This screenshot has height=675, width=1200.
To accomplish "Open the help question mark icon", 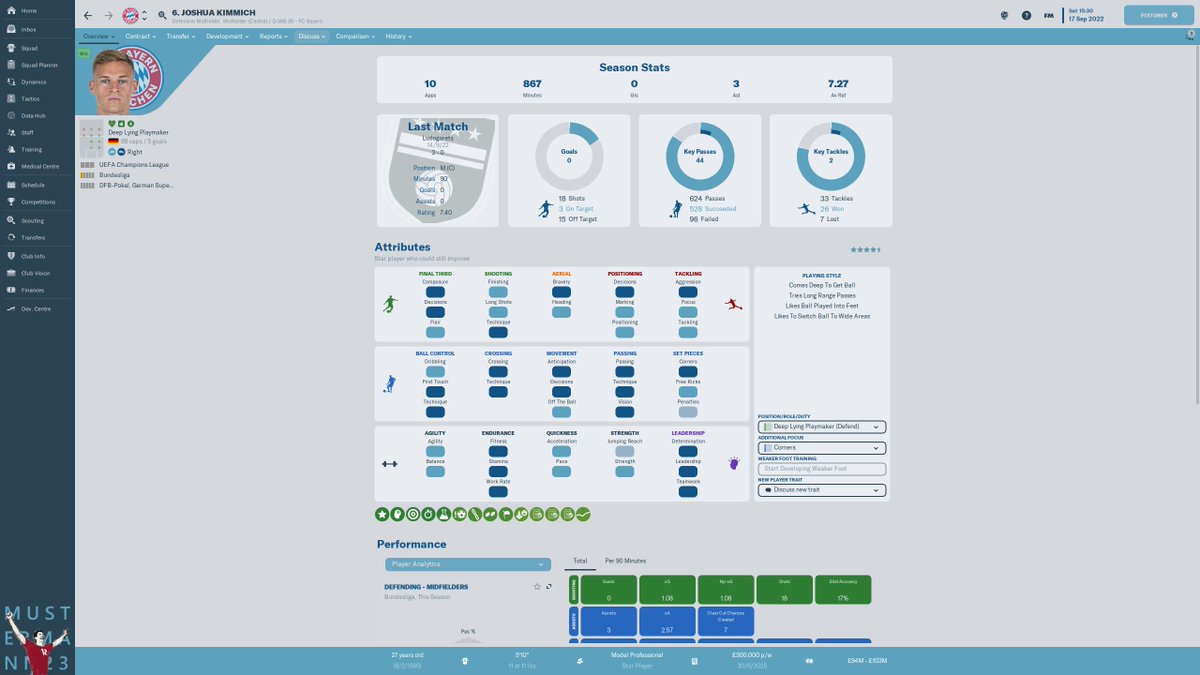I will (x=1026, y=15).
